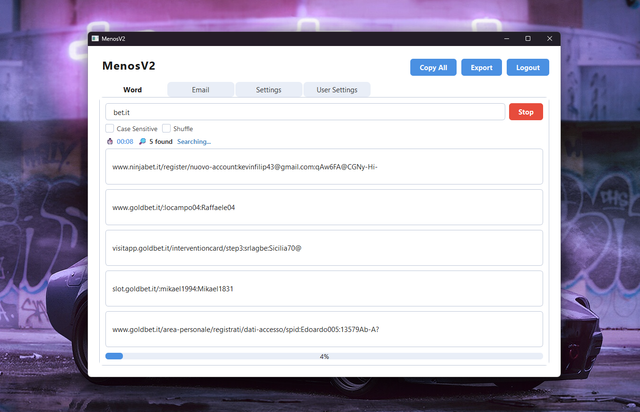Screen dimensions: 640x412
Task: Click the Export button
Action: pos(482,67)
